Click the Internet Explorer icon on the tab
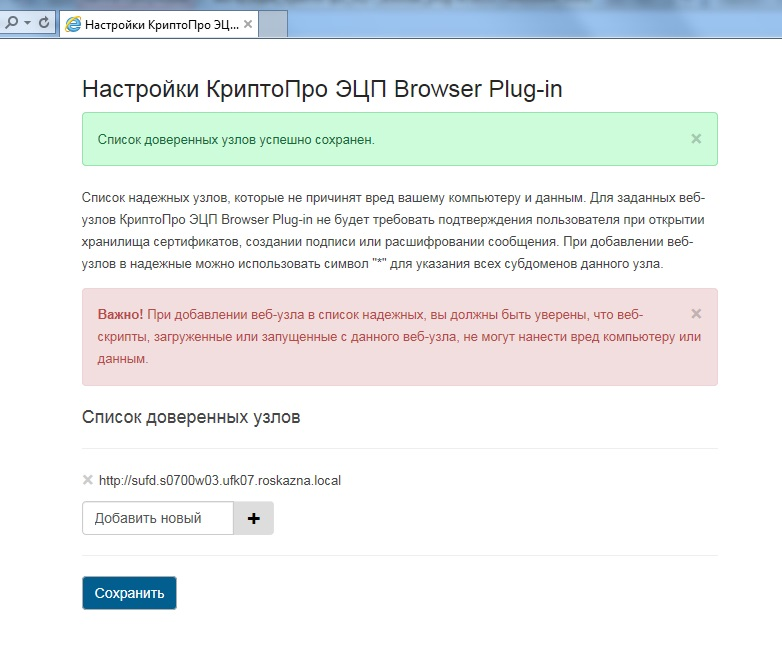The width and height of the screenshot is (782, 652). tap(73, 24)
